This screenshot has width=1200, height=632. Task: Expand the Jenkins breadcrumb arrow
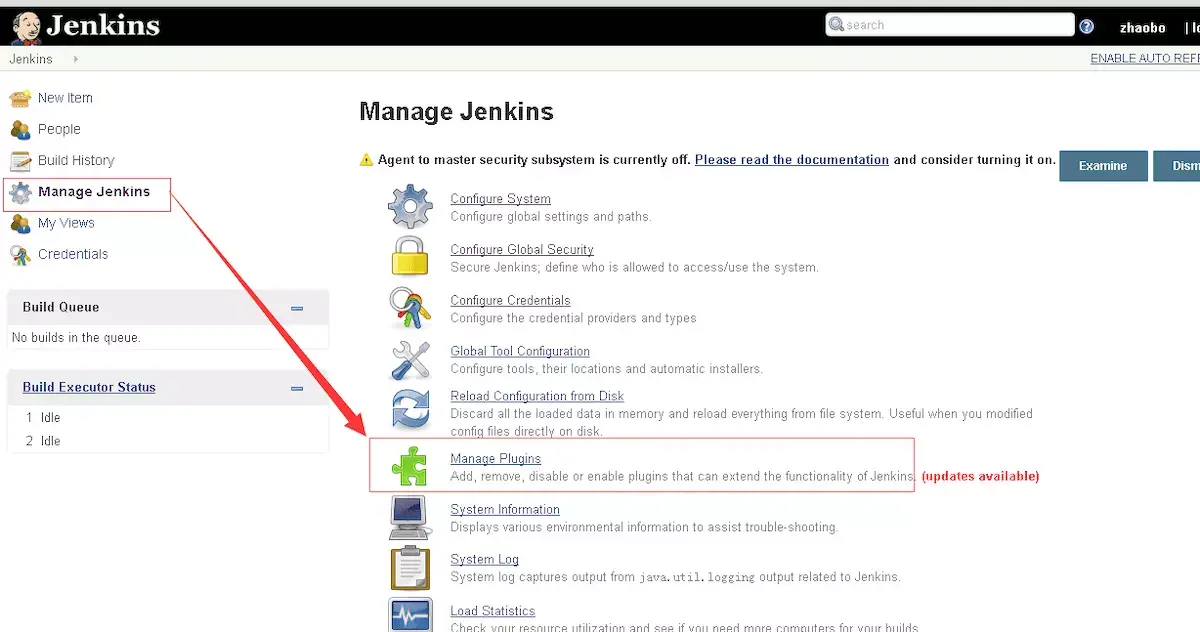[76, 59]
